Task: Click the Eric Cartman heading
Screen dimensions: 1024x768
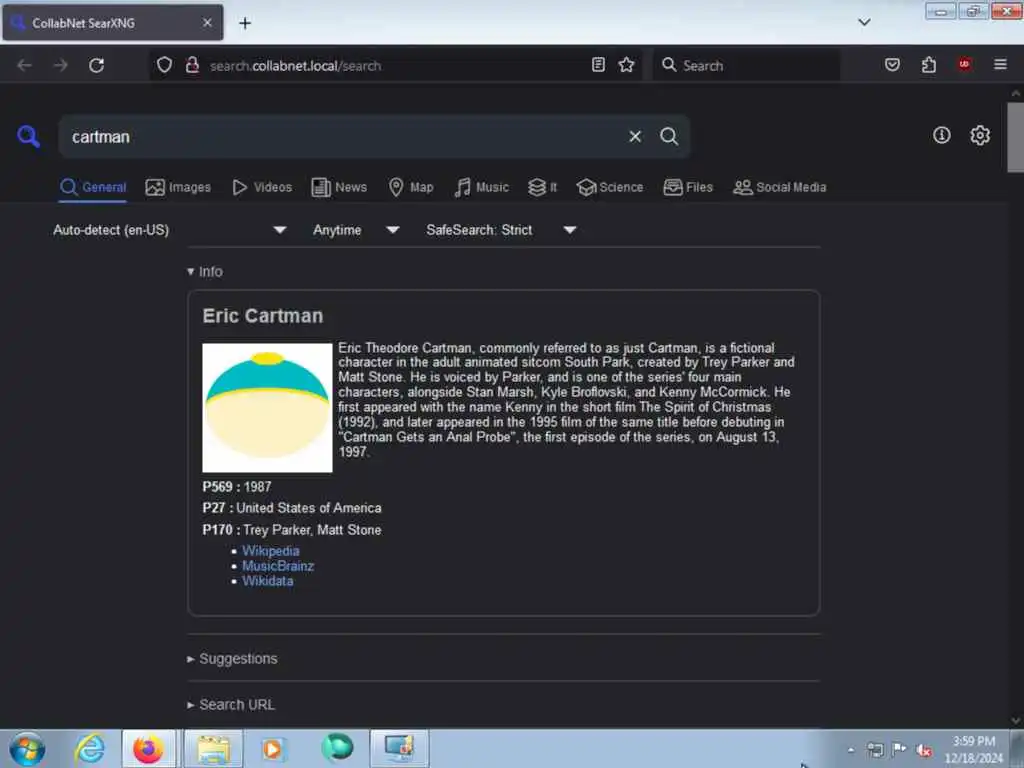Action: (x=263, y=316)
